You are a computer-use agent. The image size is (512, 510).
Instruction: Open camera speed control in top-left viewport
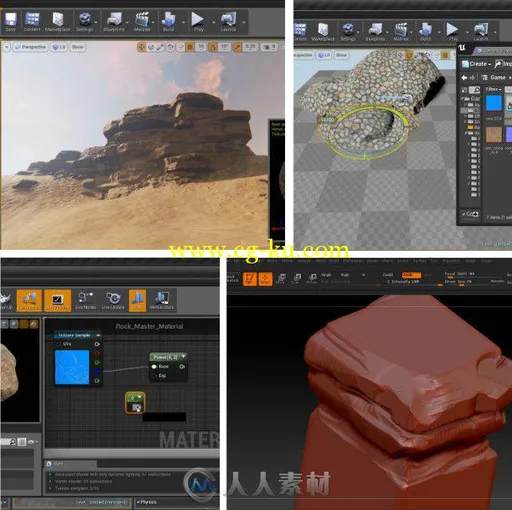[269, 47]
